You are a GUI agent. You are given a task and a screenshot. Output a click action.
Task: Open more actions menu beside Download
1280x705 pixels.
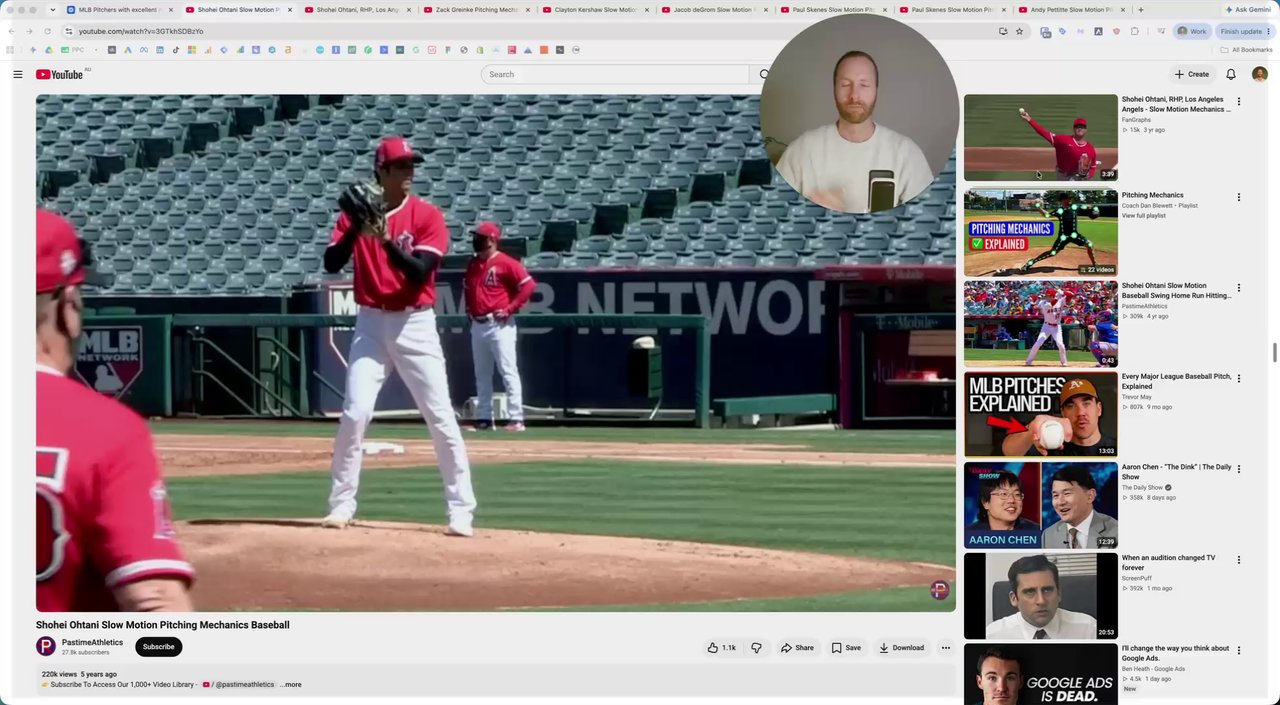point(945,648)
